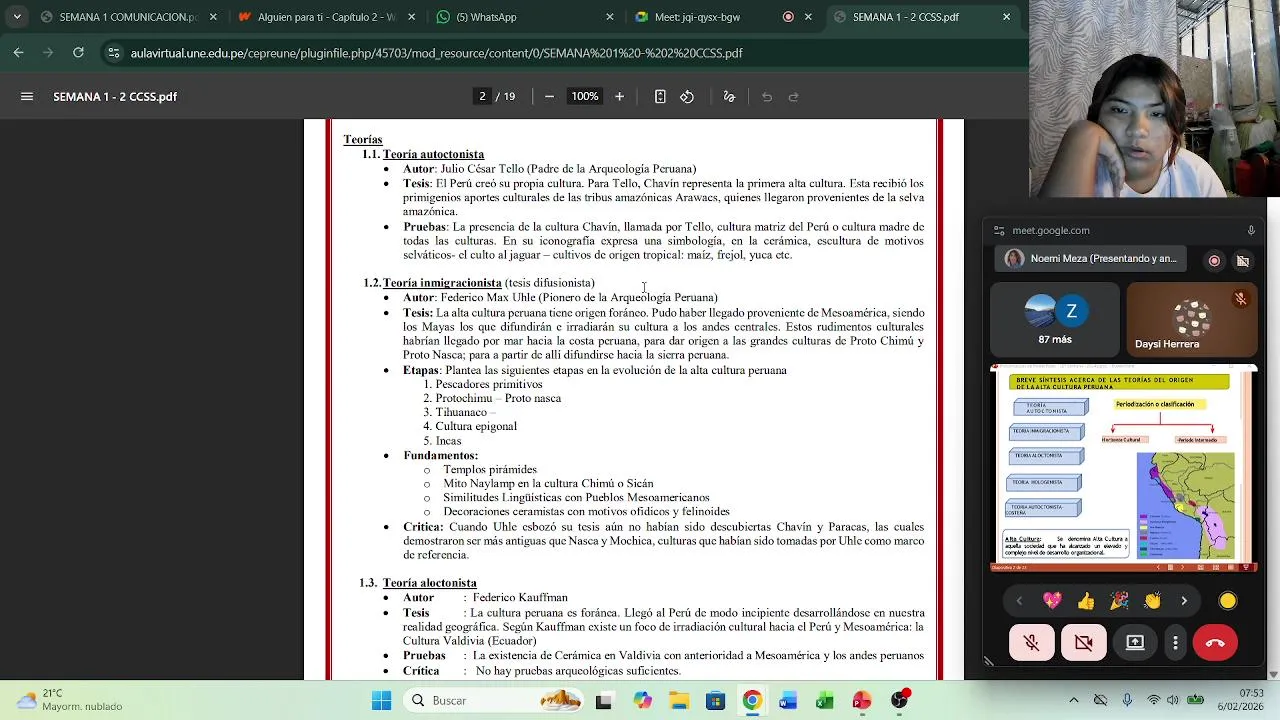1280x720 pixels.
Task: Click the yellow circle emoji color selector
Action: click(1227, 601)
